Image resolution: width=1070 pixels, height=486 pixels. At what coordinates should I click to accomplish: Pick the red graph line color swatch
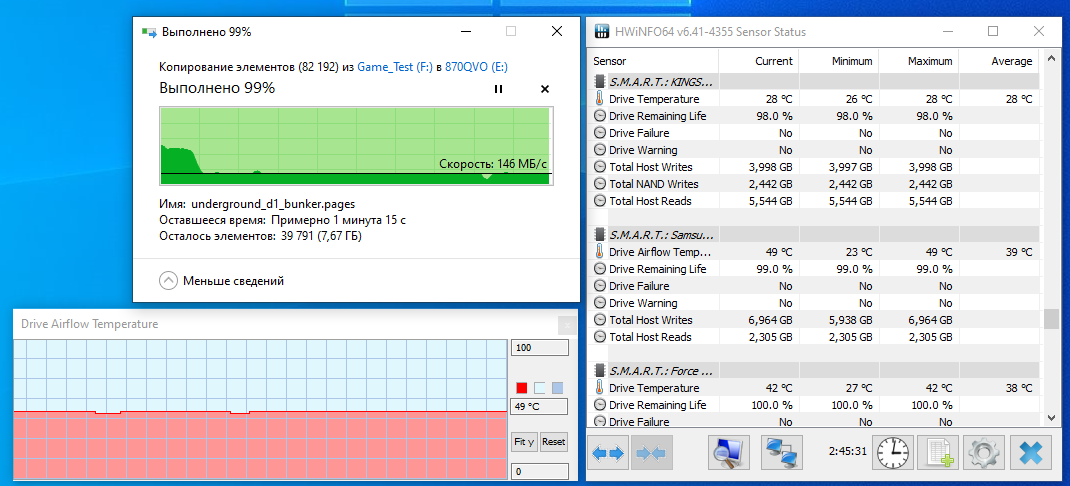coord(522,388)
